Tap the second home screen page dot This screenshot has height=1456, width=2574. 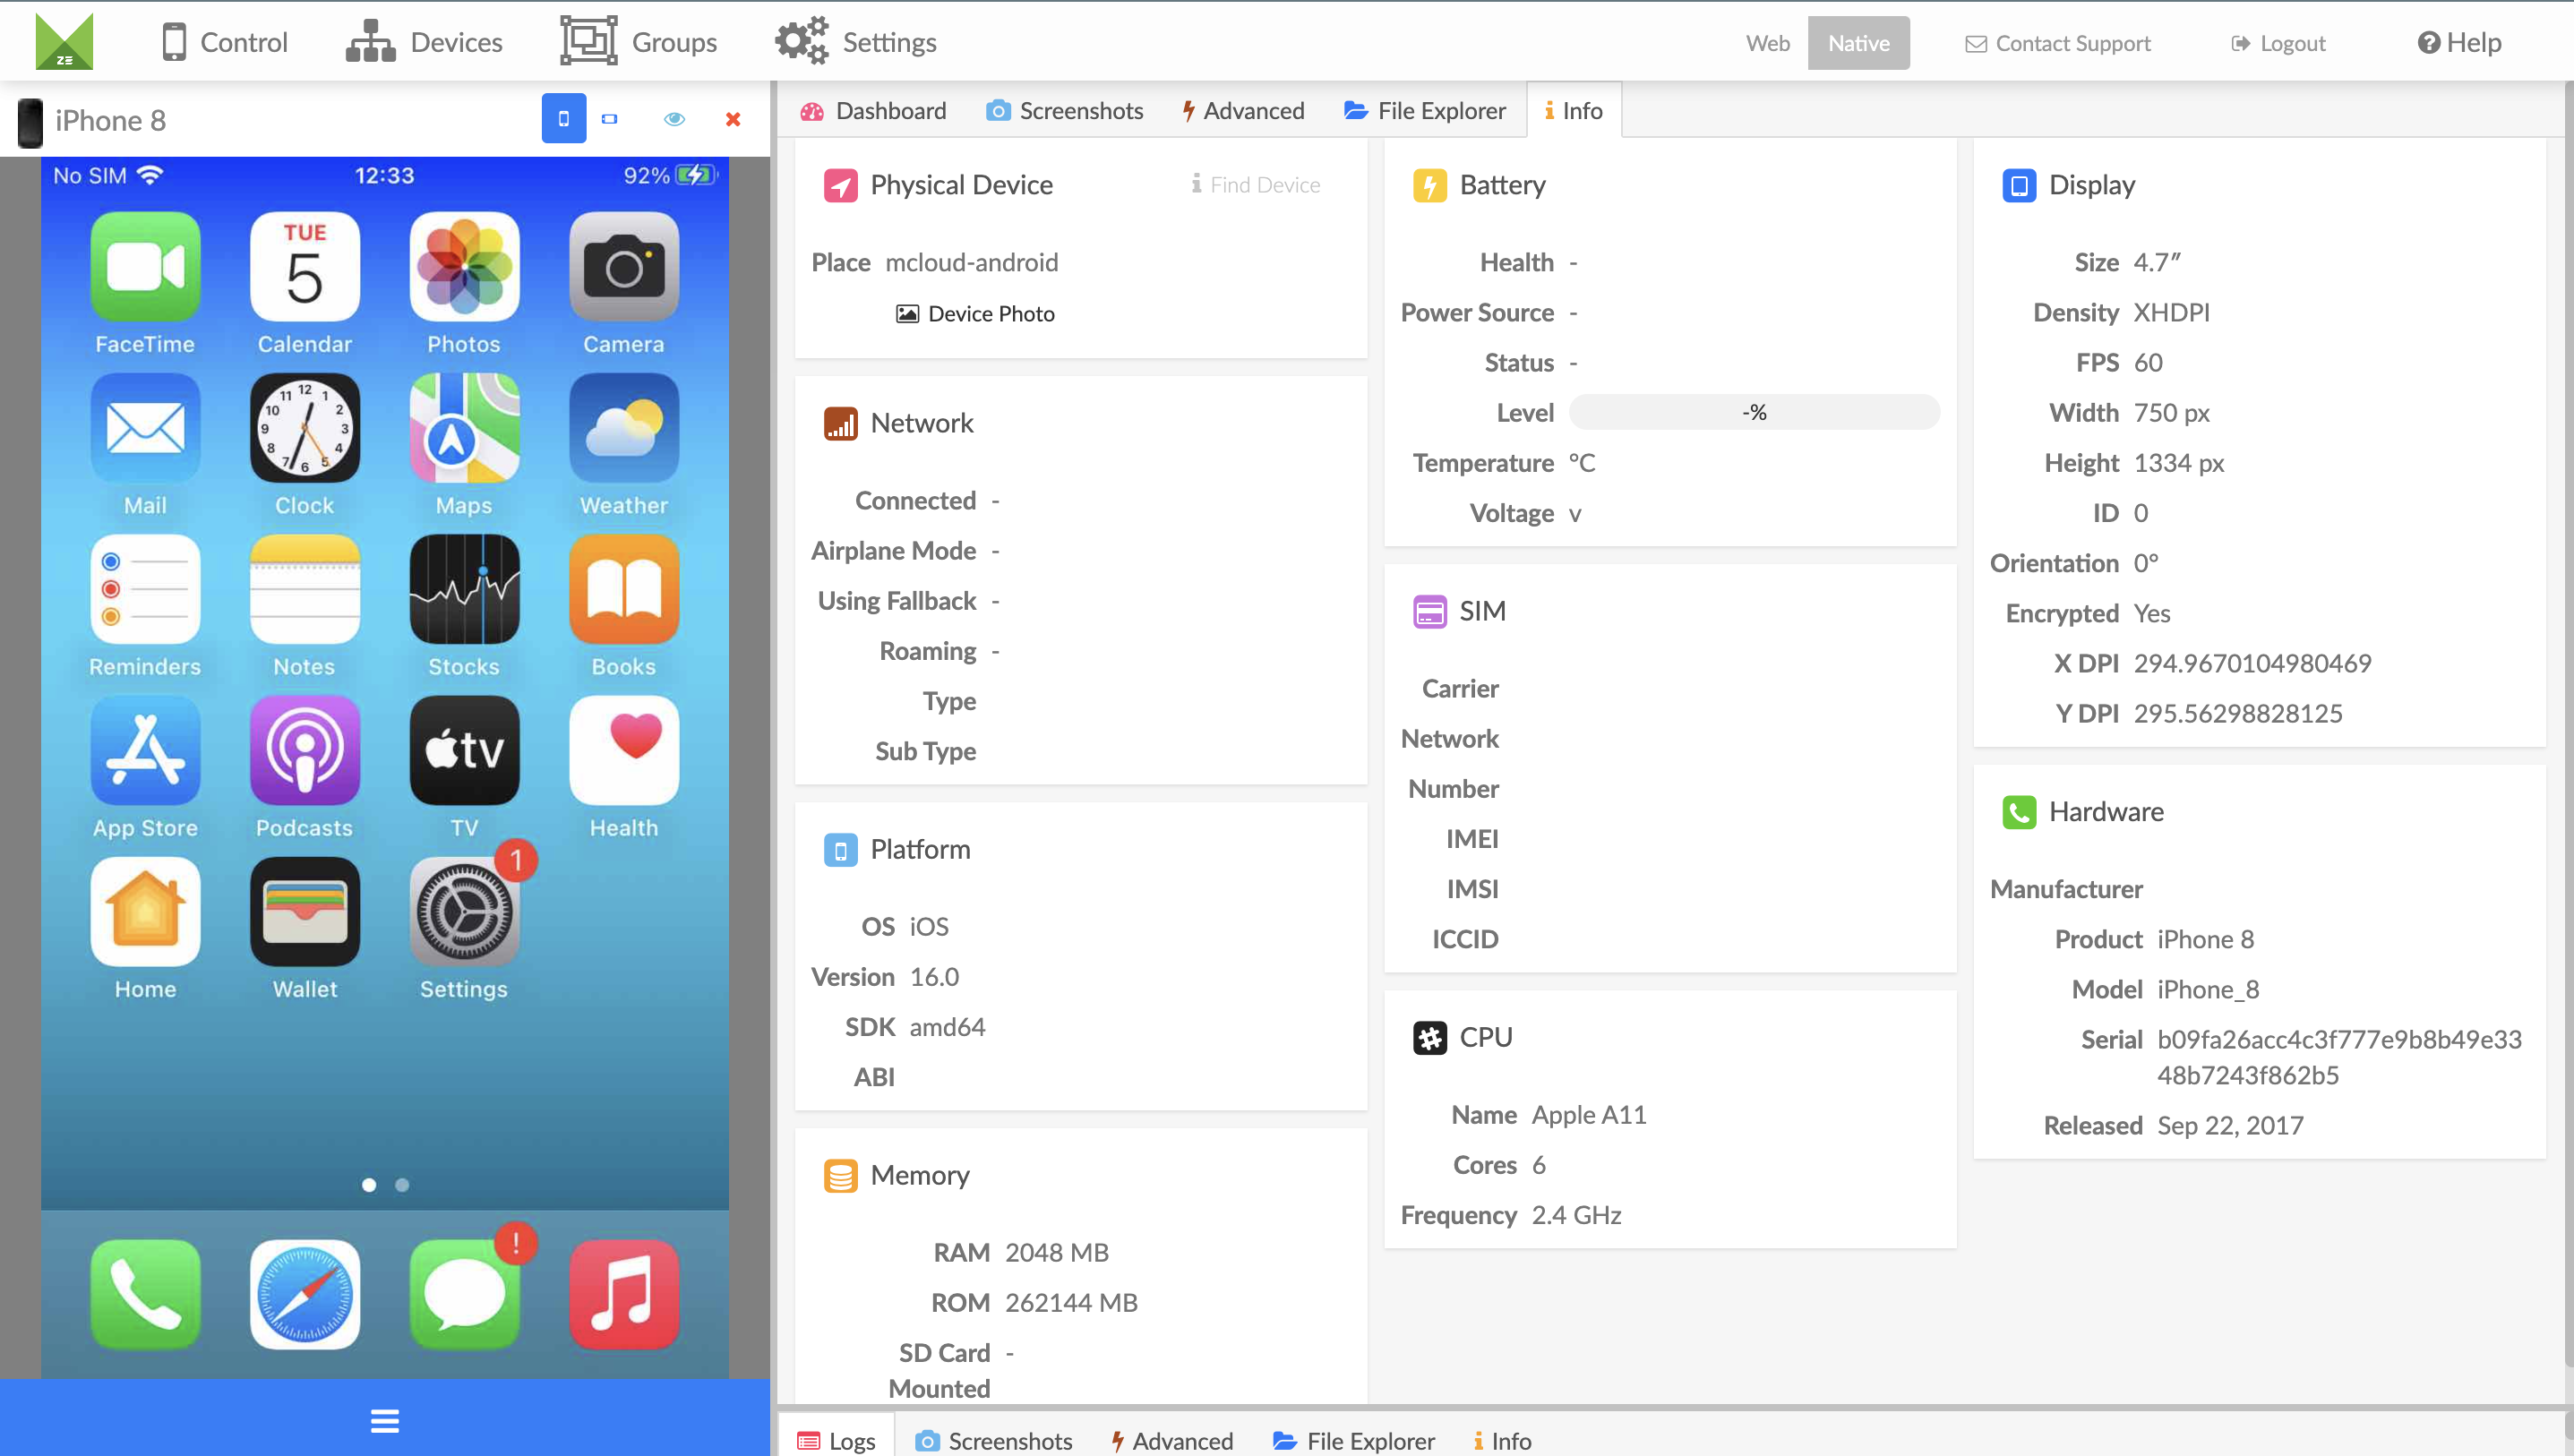tap(402, 1185)
